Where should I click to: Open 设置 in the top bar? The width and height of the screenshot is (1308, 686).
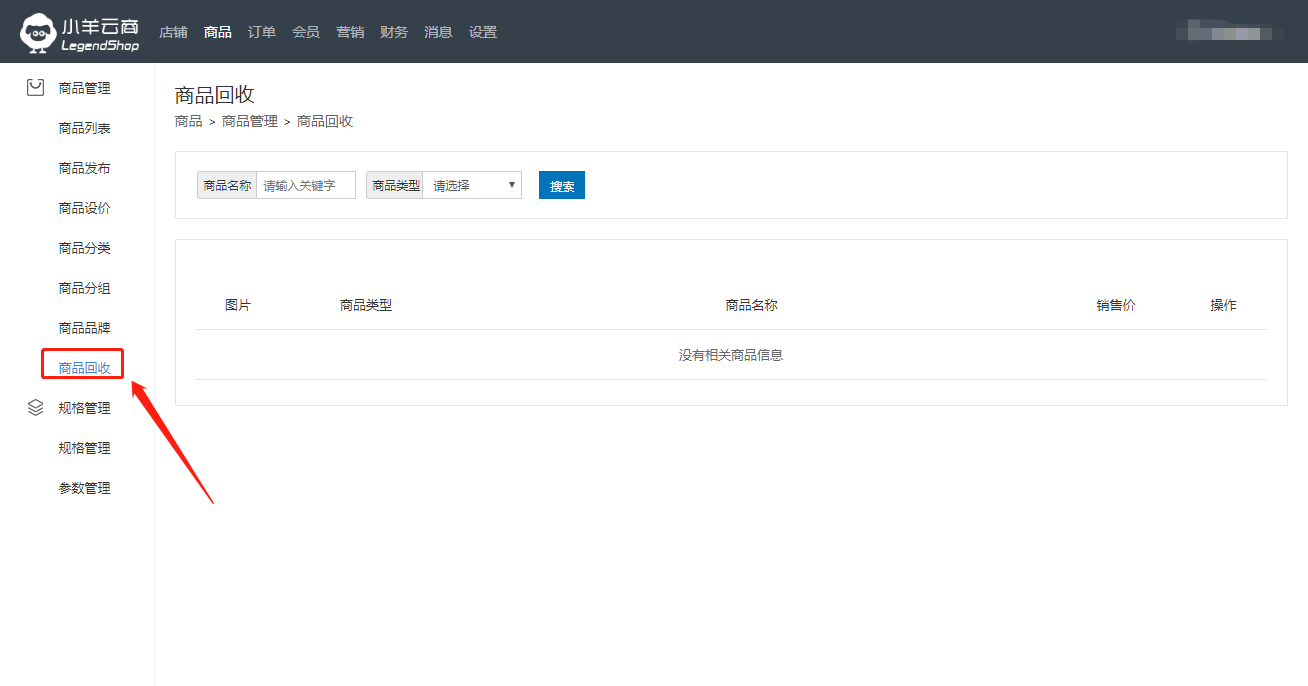click(483, 32)
